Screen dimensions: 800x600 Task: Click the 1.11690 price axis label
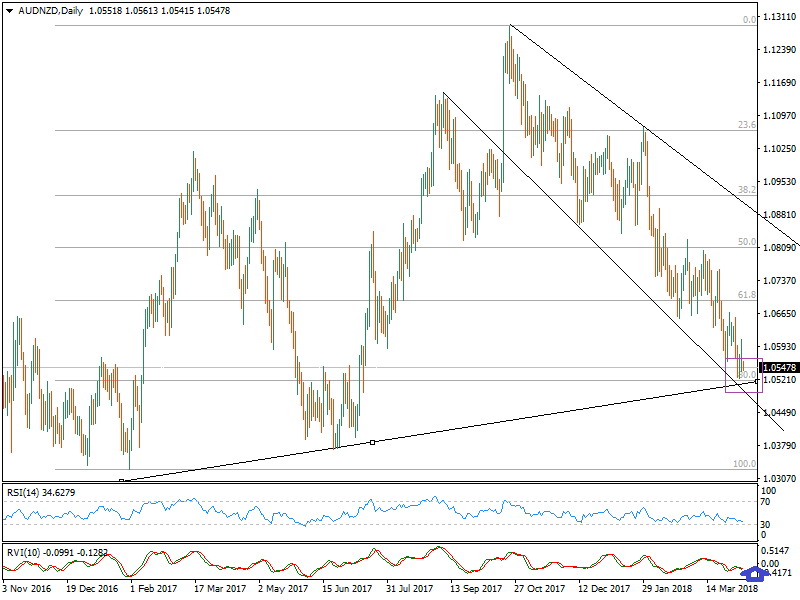(779, 83)
